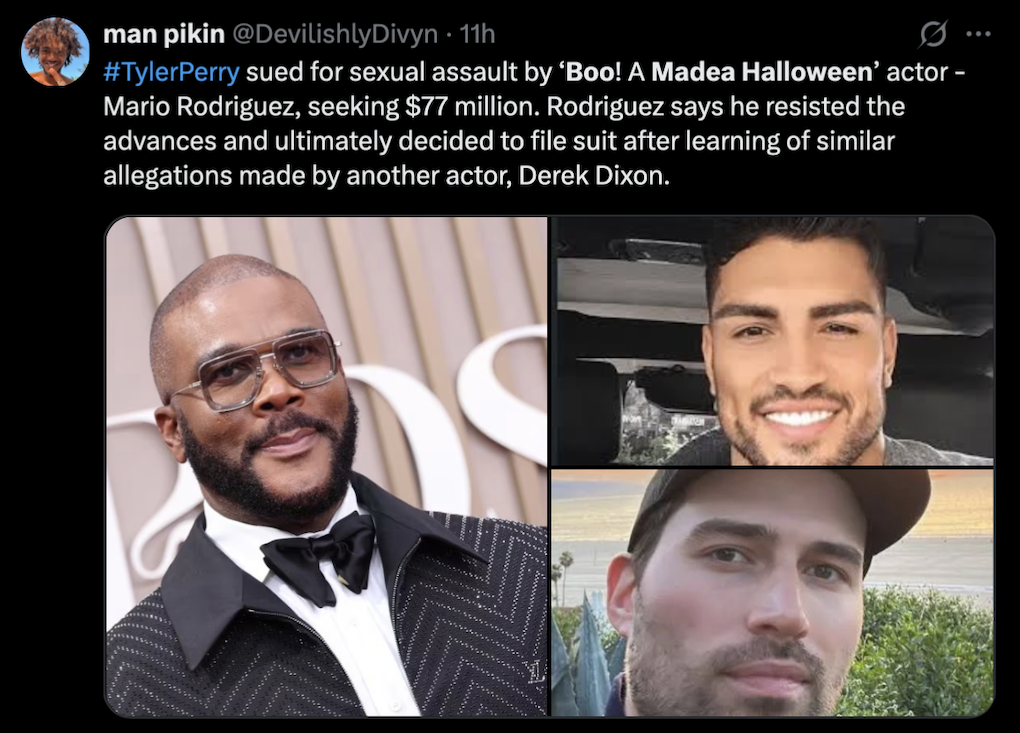Click the poster's round profile avatar
The width and height of the screenshot is (1020, 733).
click(55, 51)
